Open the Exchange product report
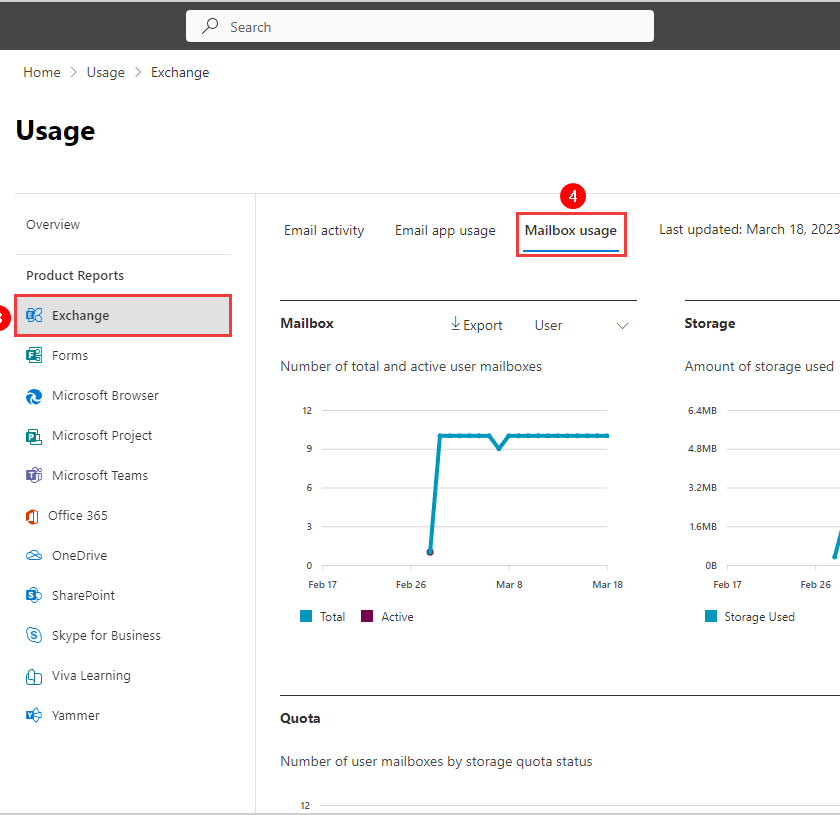Viewport: 840px width, 815px height. [x=123, y=316]
